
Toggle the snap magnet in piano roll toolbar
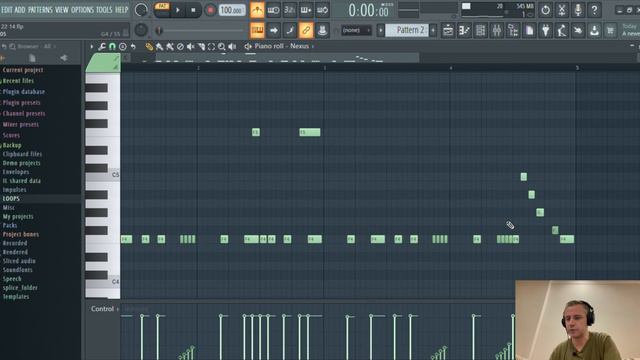pyautogui.click(x=112, y=47)
